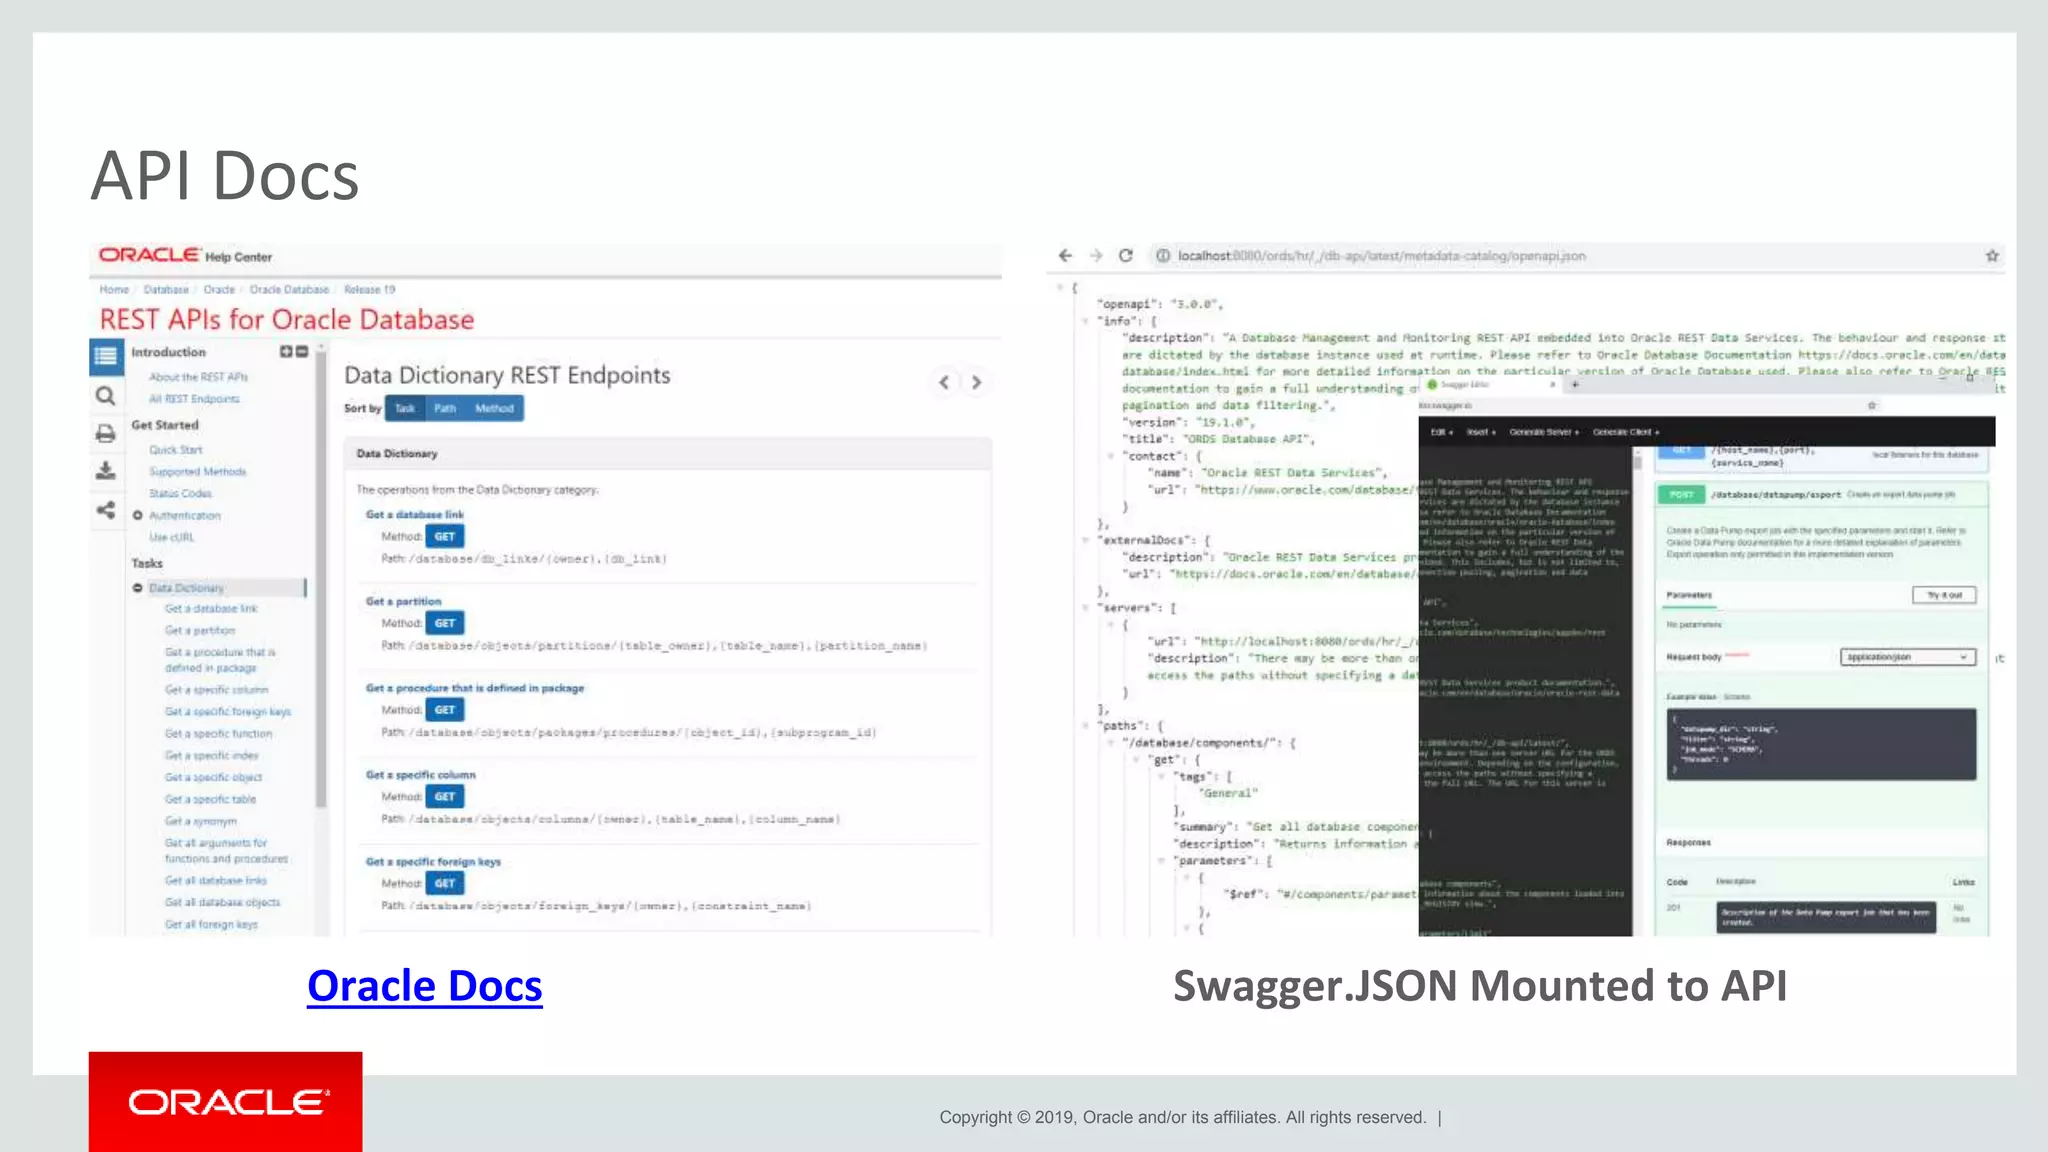Click the expand-all plus icon beside Introduction
This screenshot has height=1152, width=2048.
tap(286, 352)
